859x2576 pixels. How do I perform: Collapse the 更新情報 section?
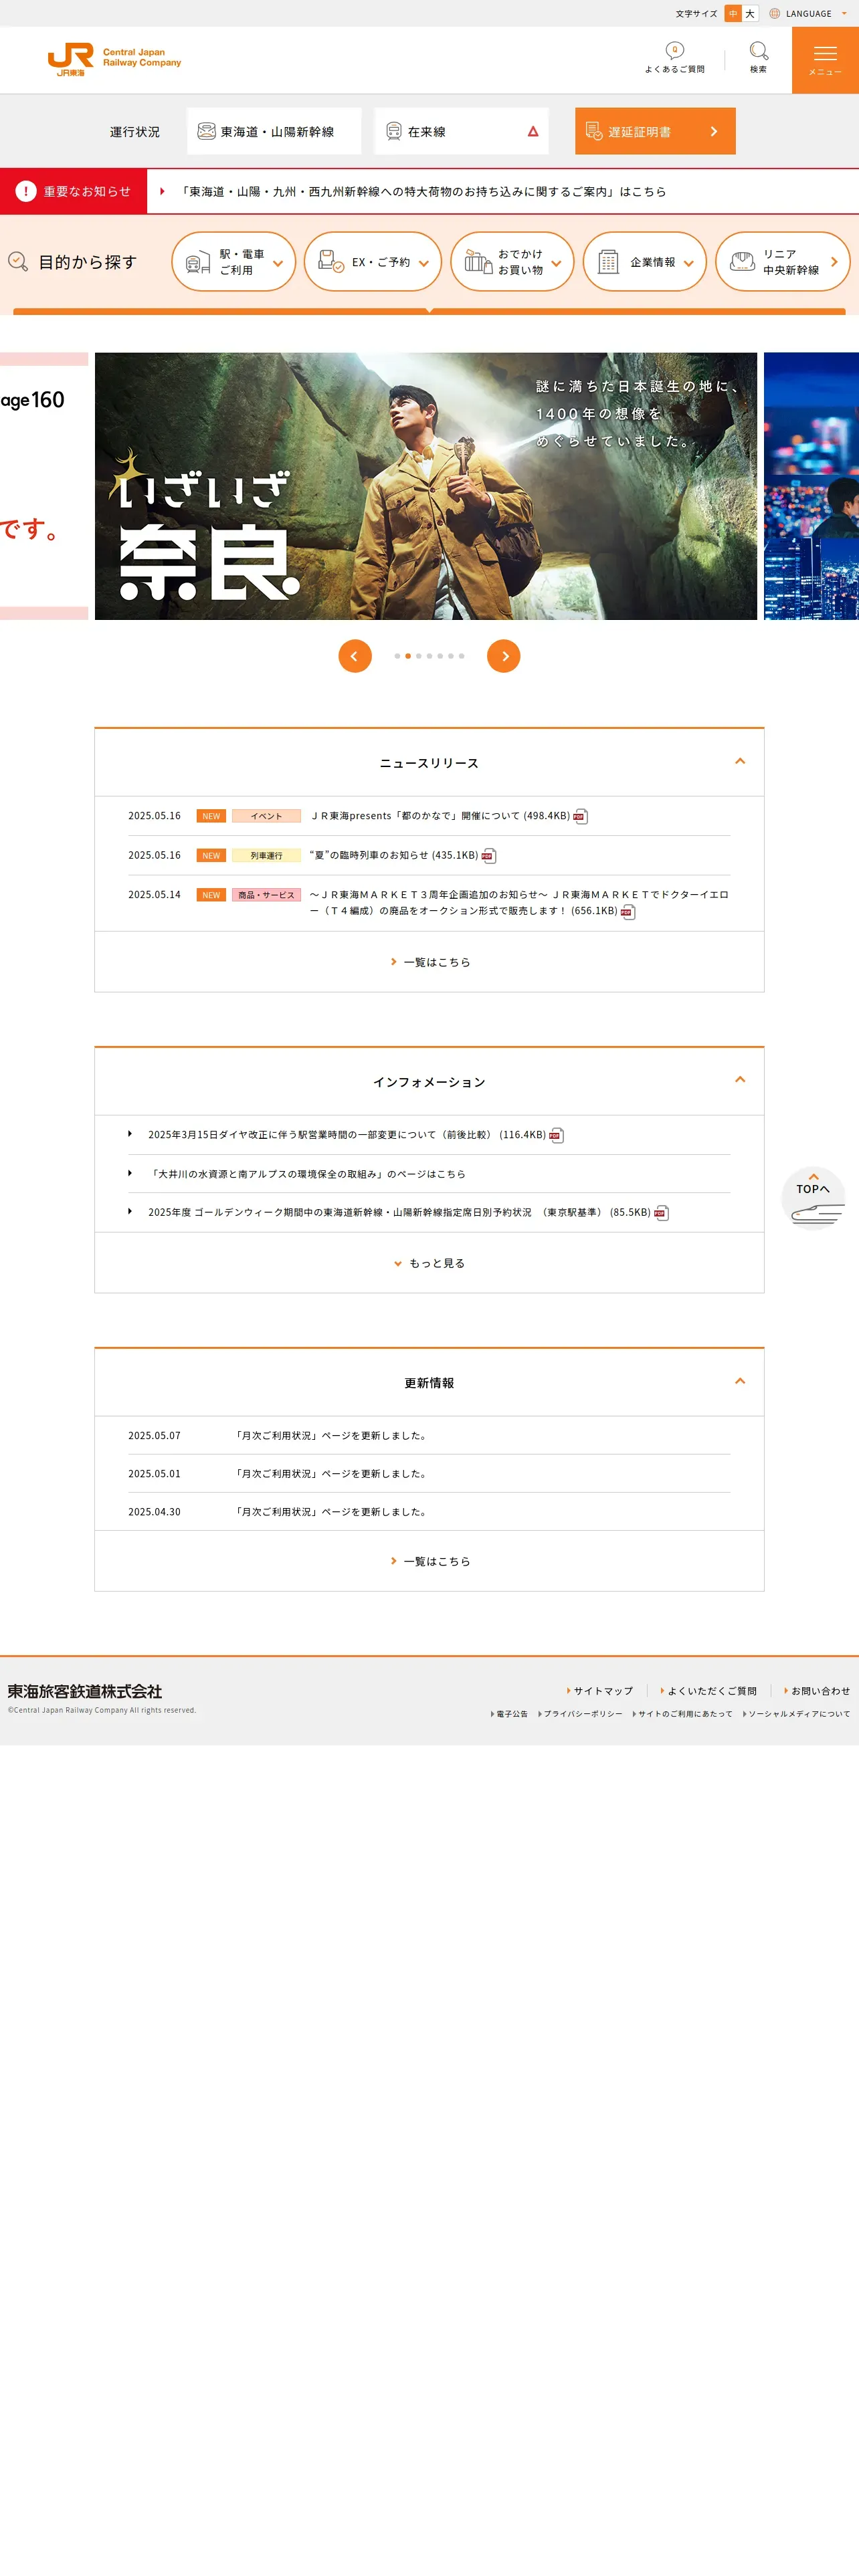[740, 1382]
